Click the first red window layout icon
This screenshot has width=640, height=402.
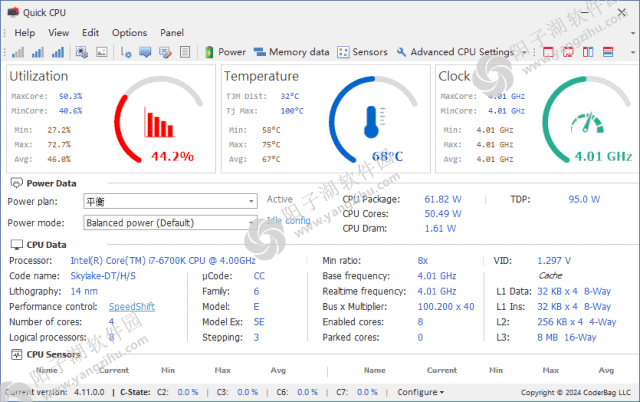[548, 52]
